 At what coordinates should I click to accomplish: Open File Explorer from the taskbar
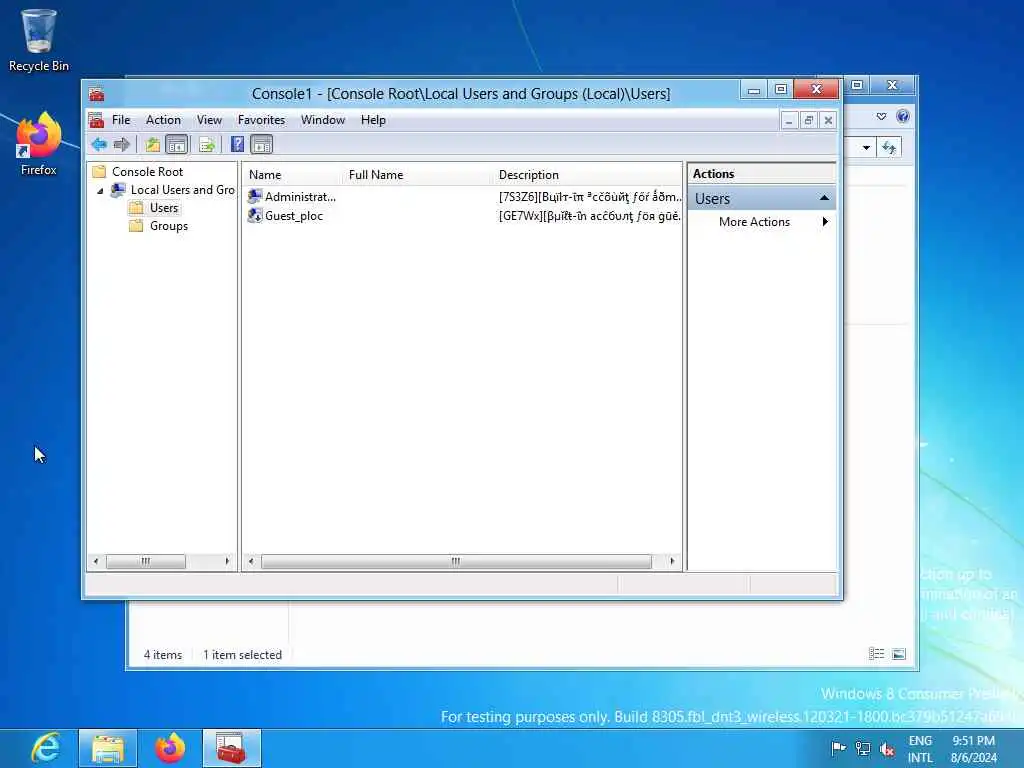(x=108, y=748)
